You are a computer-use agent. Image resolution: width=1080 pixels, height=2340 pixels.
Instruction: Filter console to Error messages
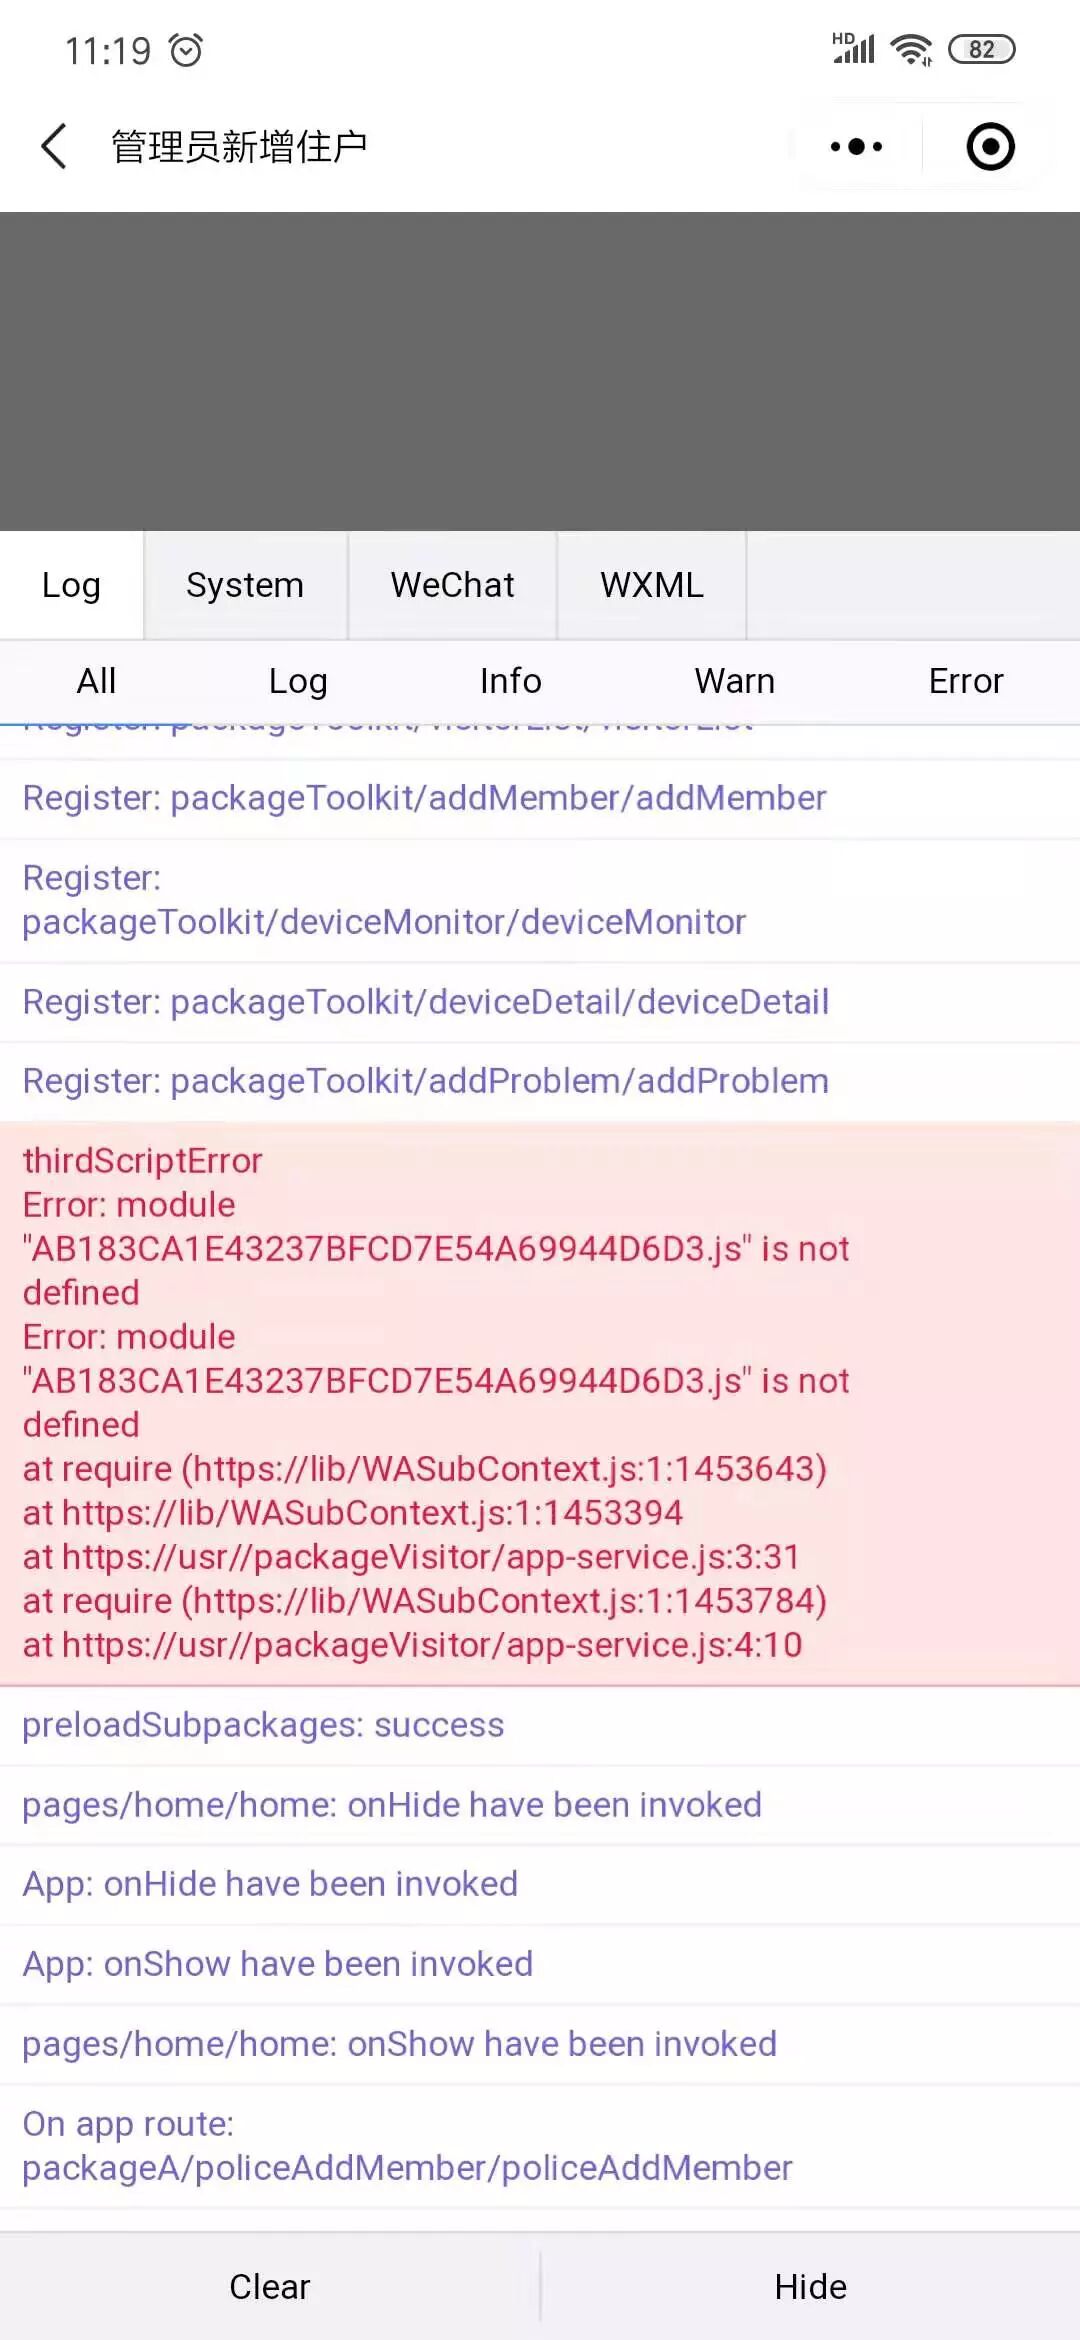click(965, 681)
